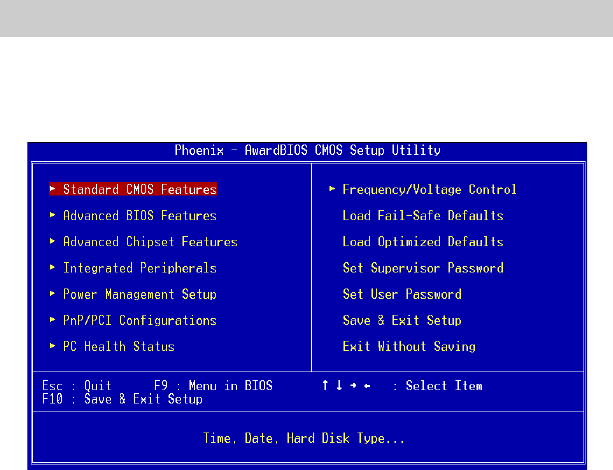Image resolution: width=613 pixels, height=470 pixels.
Task: Click the right arrow key symbol in legend
Action: (x=353, y=386)
